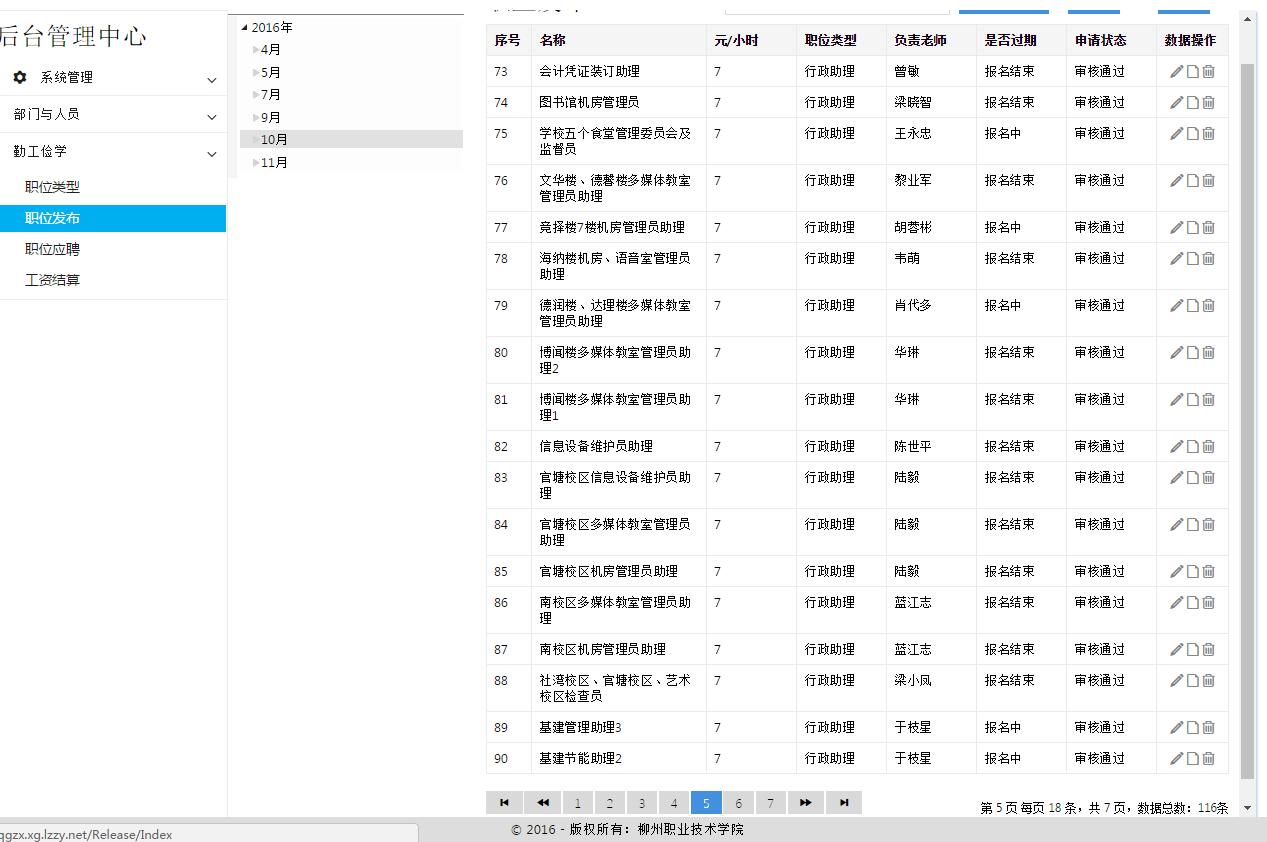Image resolution: width=1267 pixels, height=842 pixels.
Task: Go to last page using pagination arrow
Action: tap(844, 802)
